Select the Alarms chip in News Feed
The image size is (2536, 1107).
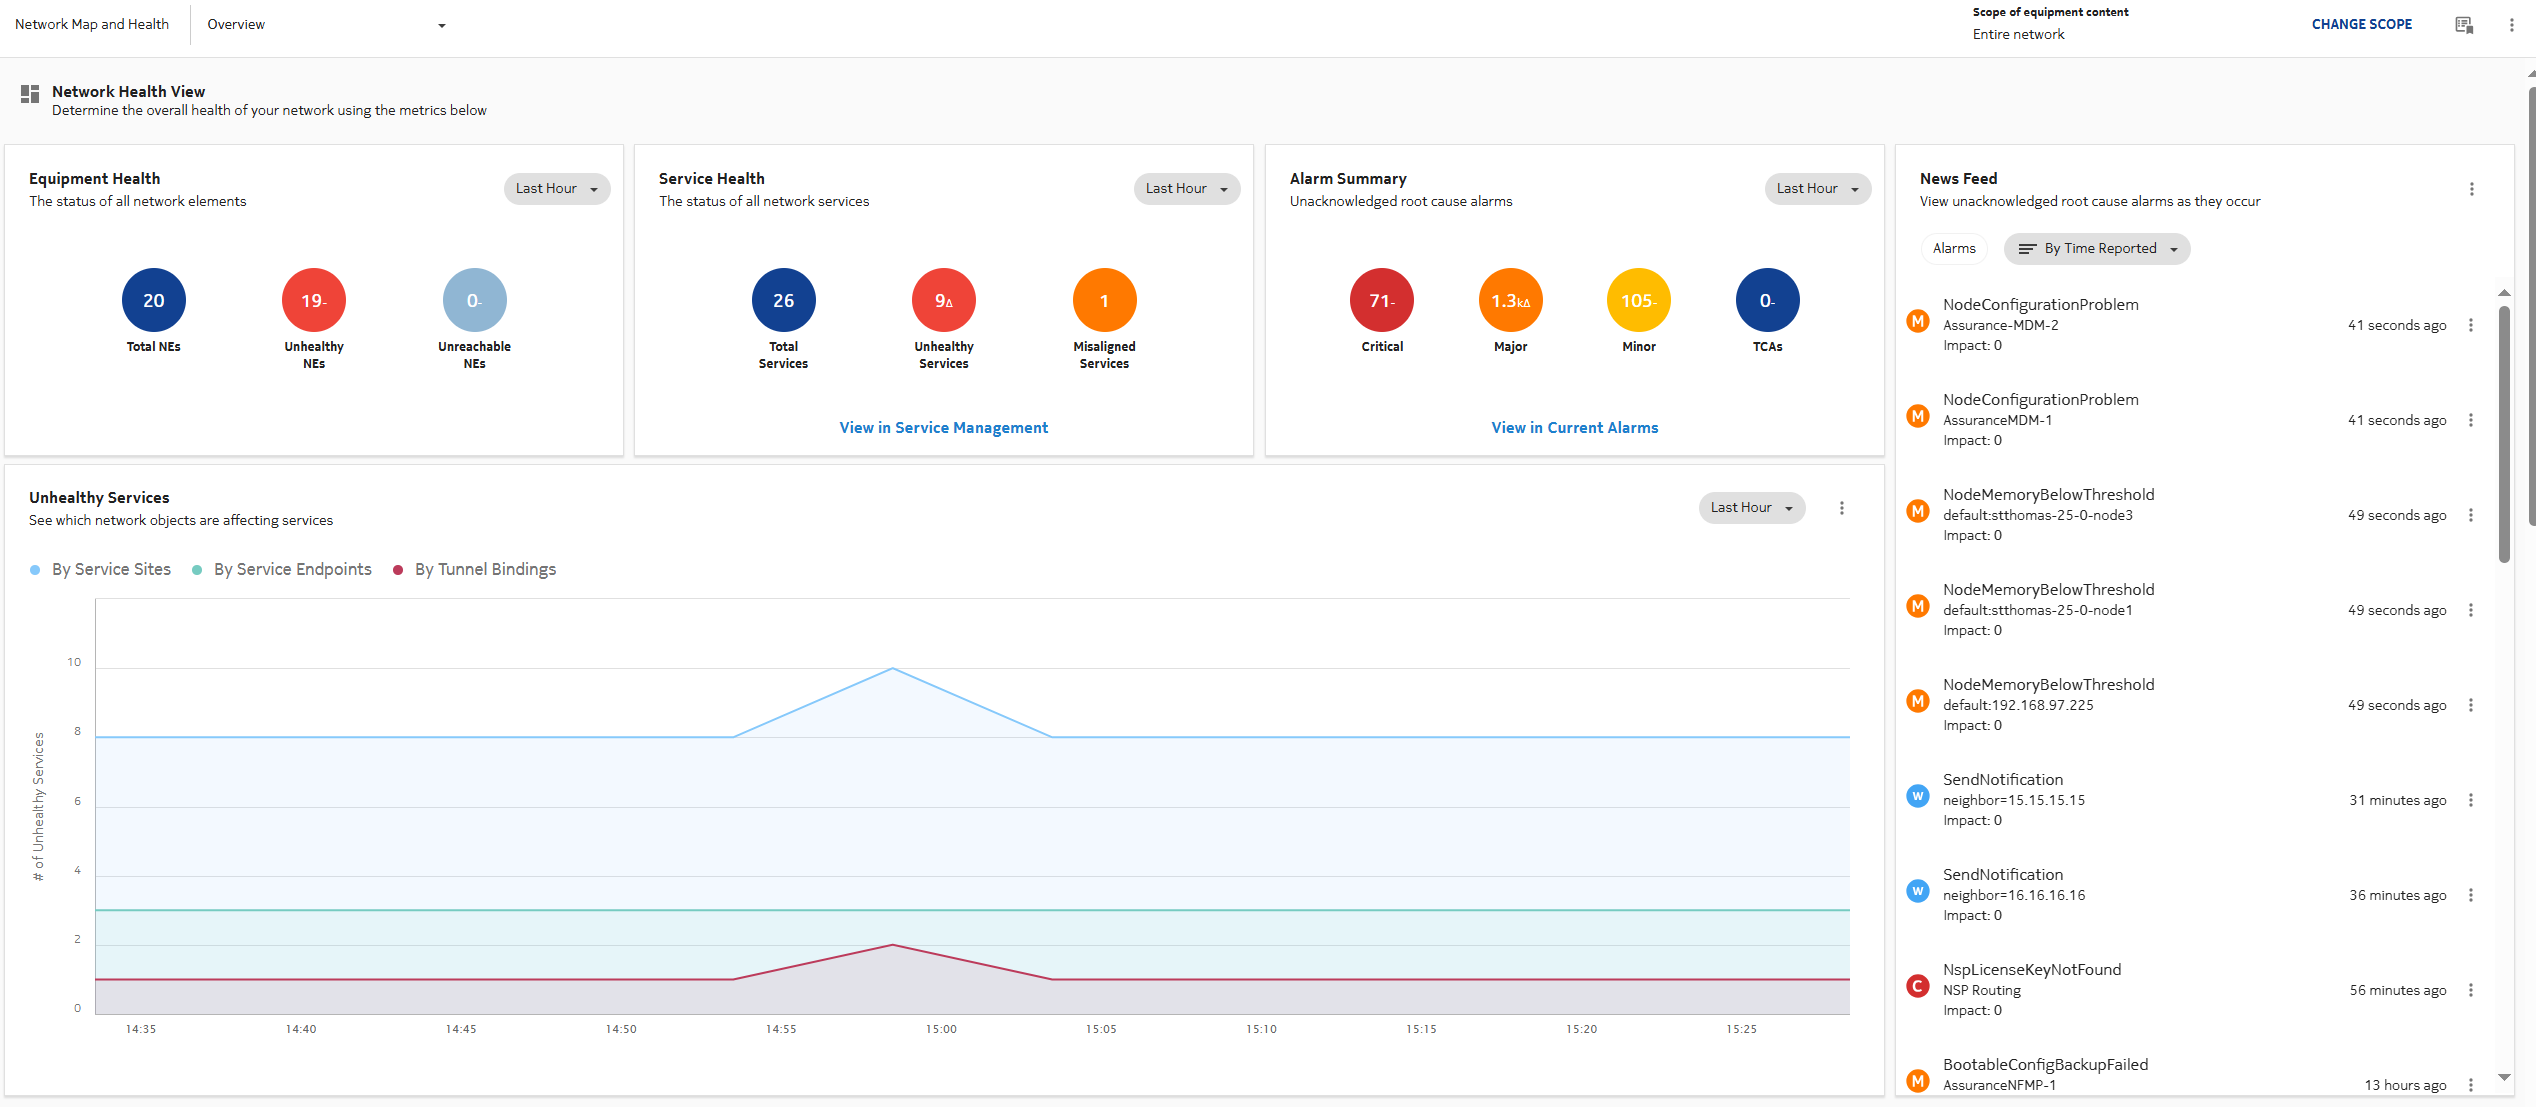(x=1953, y=249)
